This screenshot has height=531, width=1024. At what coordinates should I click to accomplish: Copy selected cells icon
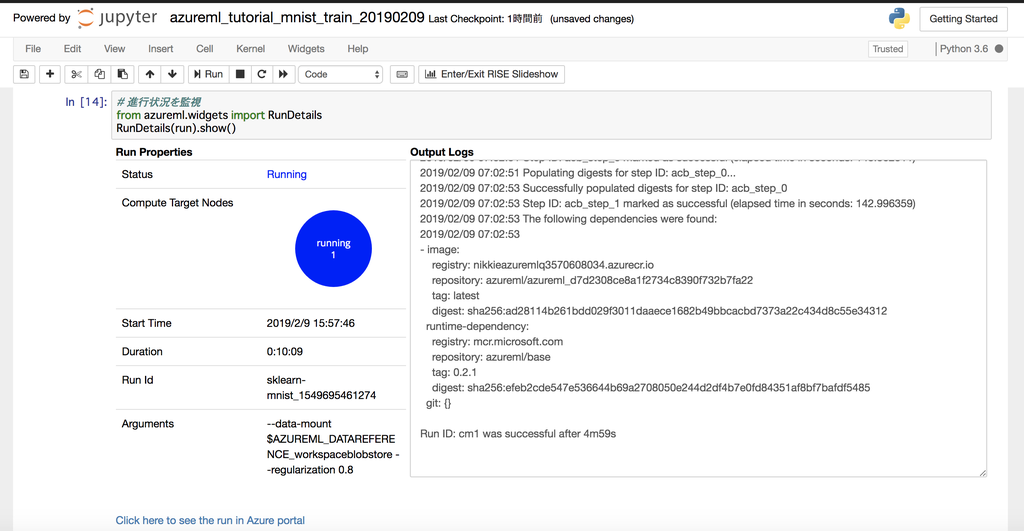(99, 74)
